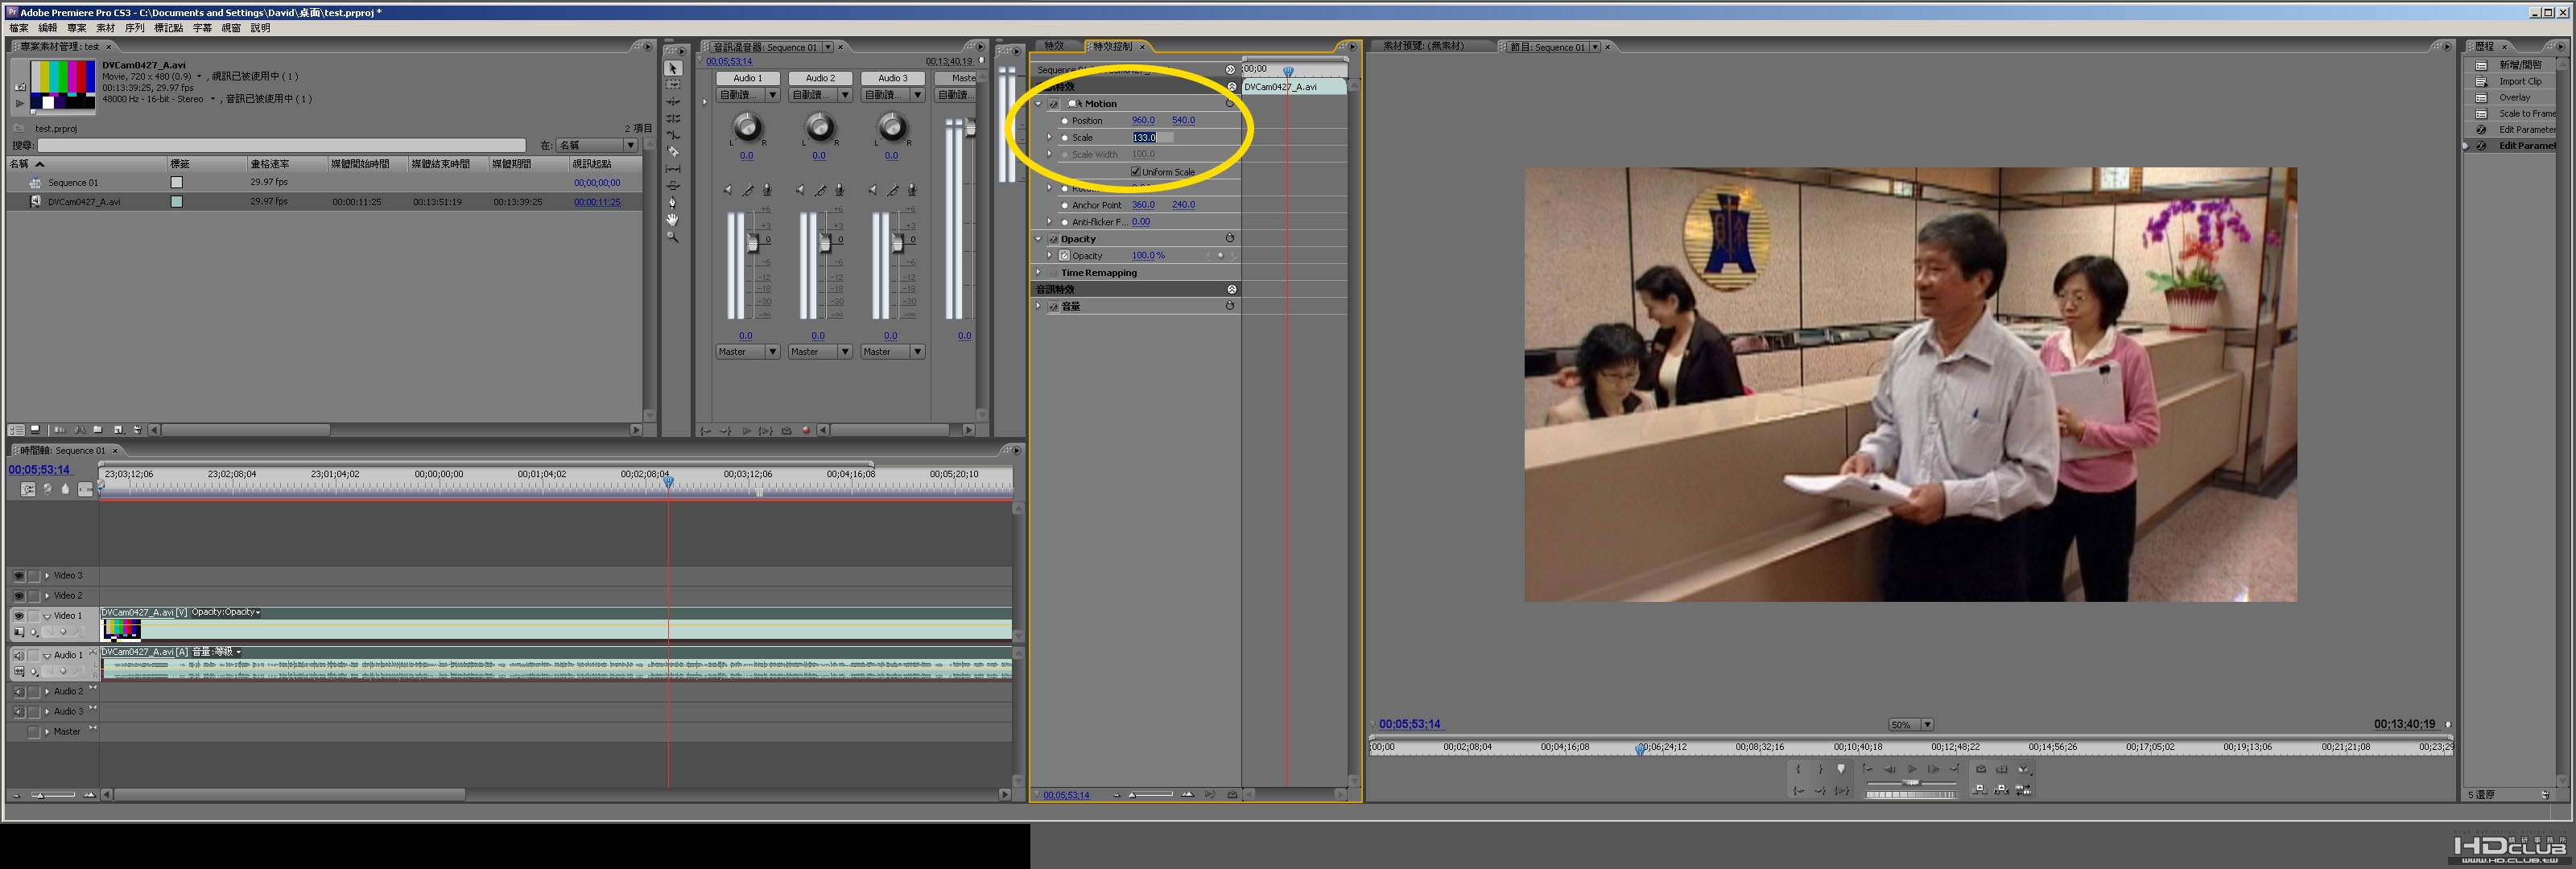The width and height of the screenshot is (2576, 869).
Task: Click the Audio 1 track name button in mixer
Action: pos(748,78)
